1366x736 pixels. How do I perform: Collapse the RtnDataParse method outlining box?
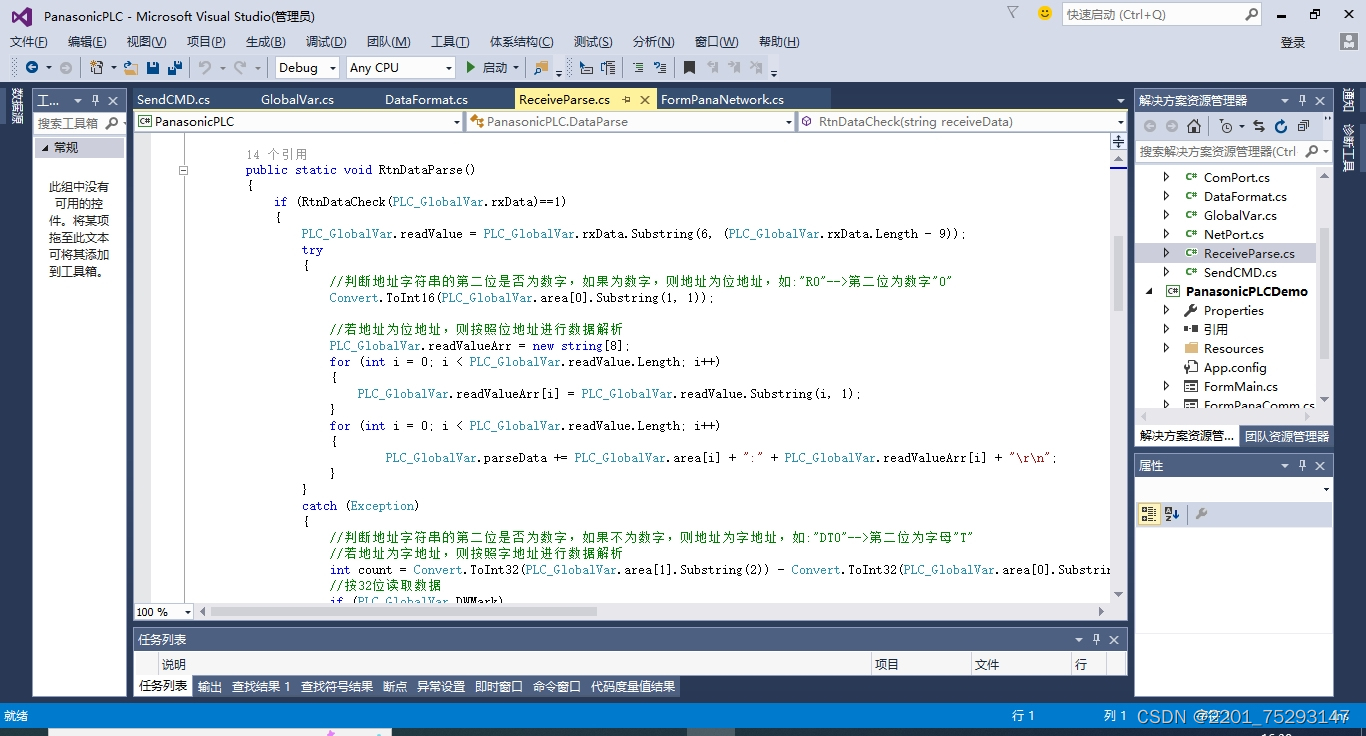[x=183, y=170]
